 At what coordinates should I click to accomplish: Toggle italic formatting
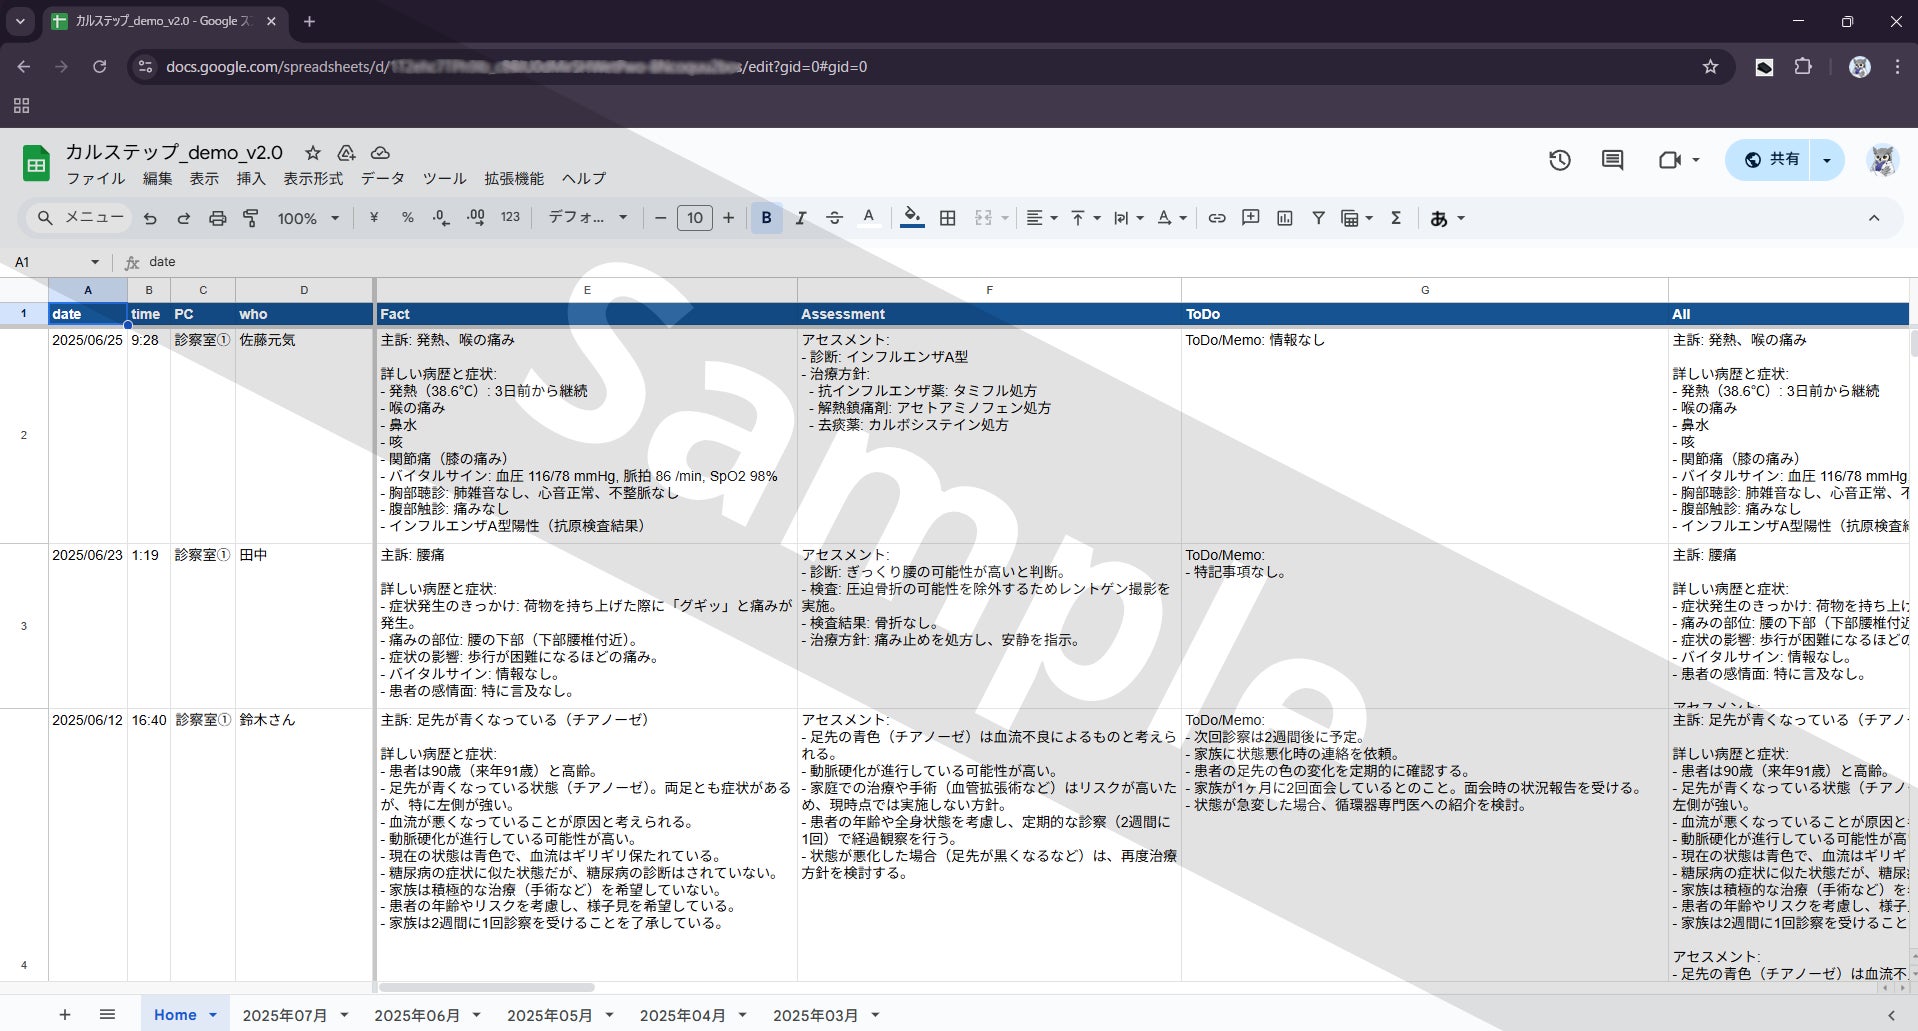coord(800,218)
